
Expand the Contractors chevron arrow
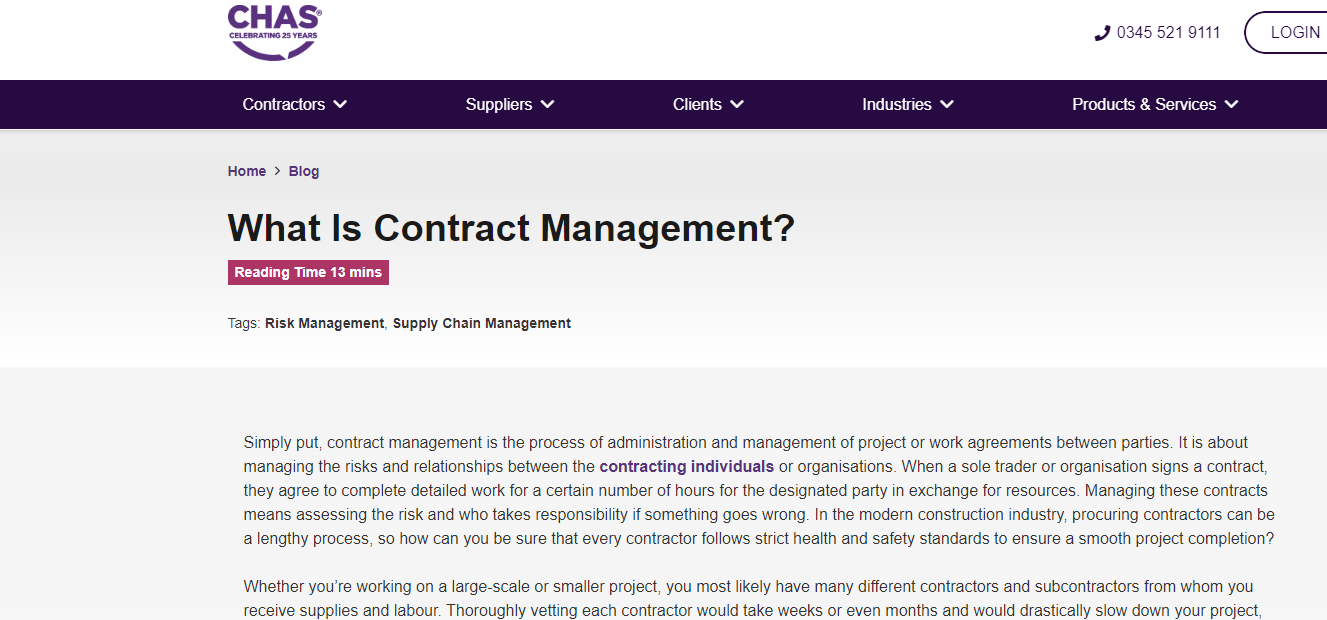point(340,104)
